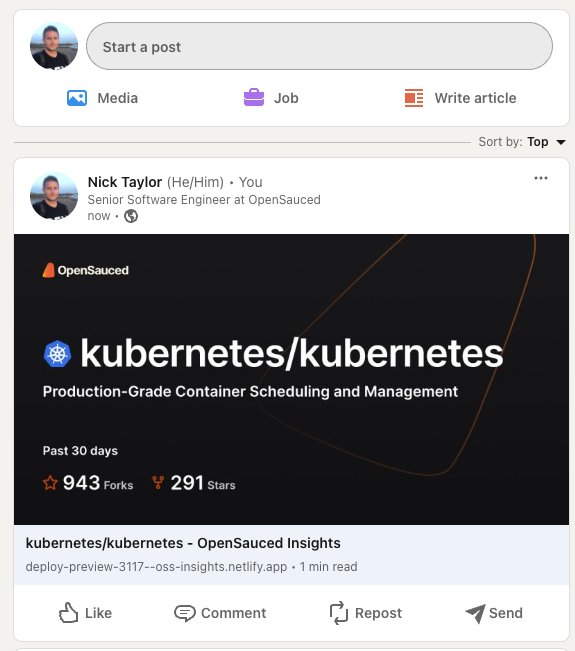The image size is (575, 651).
Task: Click the purple Job briefcase icon
Action: pyautogui.click(x=254, y=98)
